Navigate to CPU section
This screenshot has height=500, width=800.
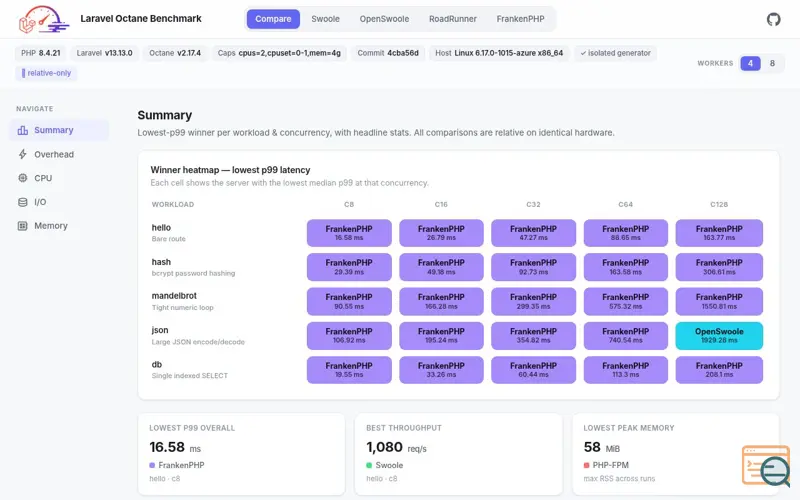point(59,178)
